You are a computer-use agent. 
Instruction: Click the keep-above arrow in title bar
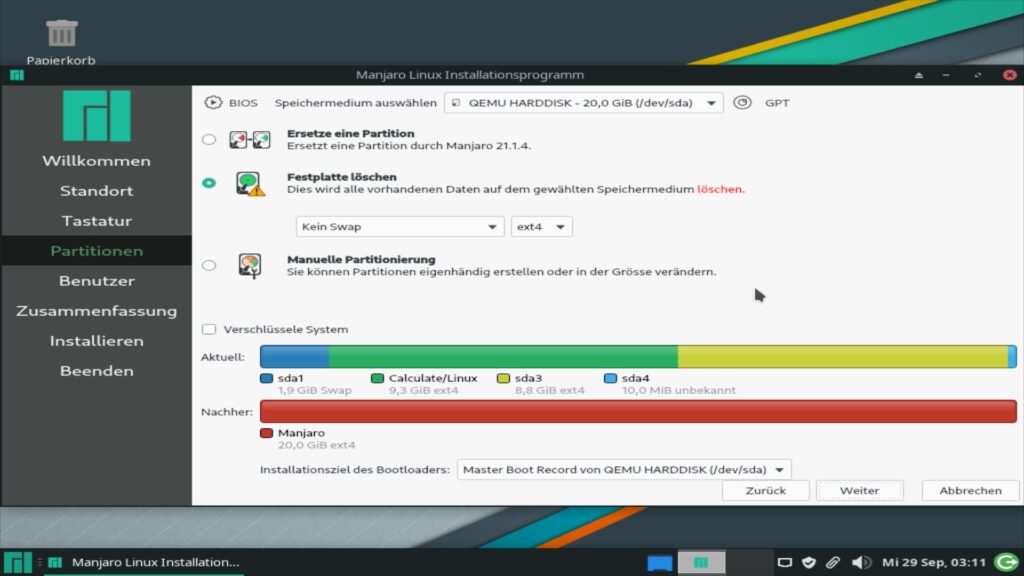(919, 75)
